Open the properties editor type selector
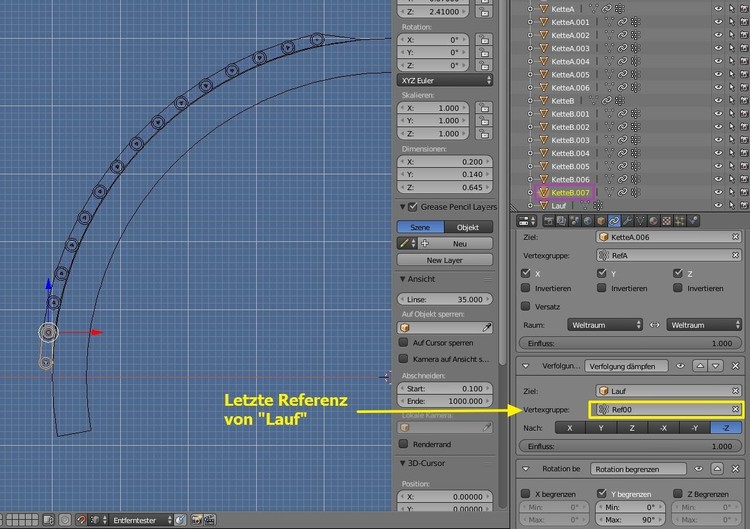Image resolution: width=750 pixels, height=529 pixels. coord(527,221)
